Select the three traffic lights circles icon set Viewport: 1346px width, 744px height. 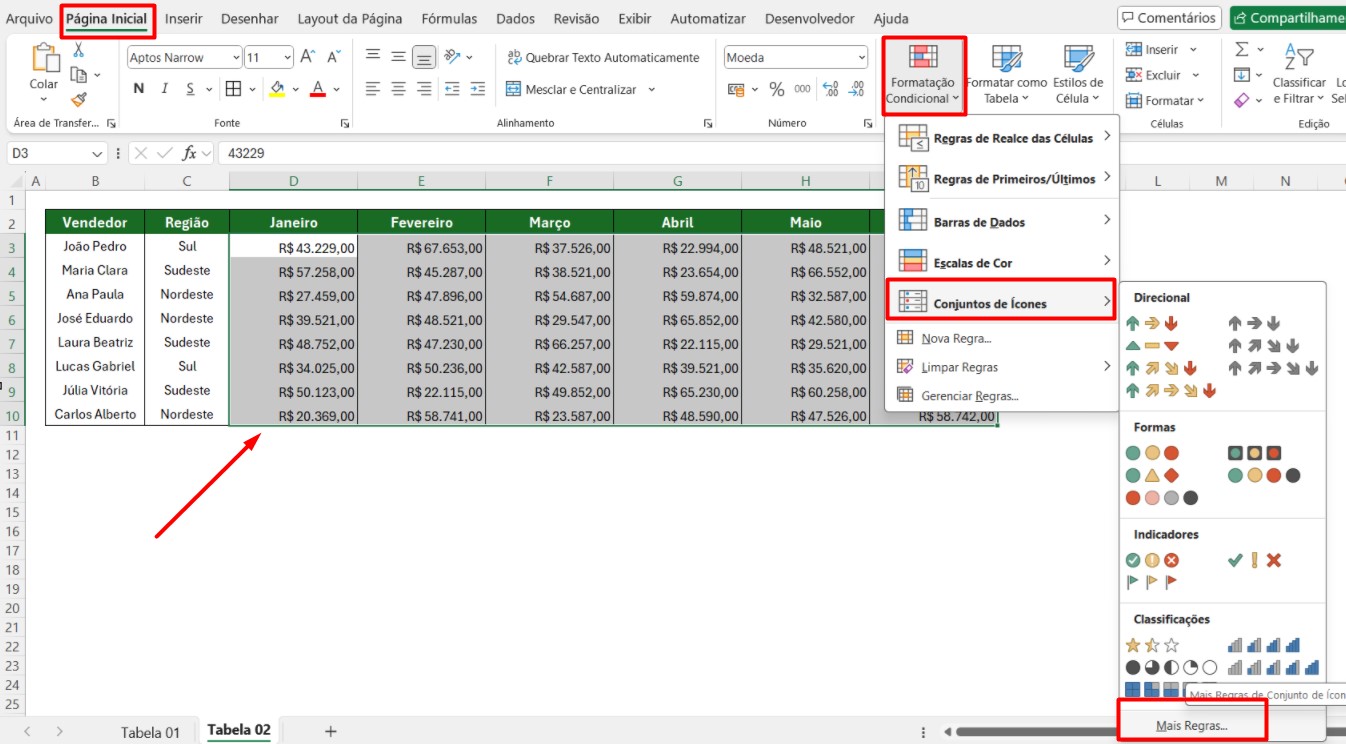tap(1152, 453)
